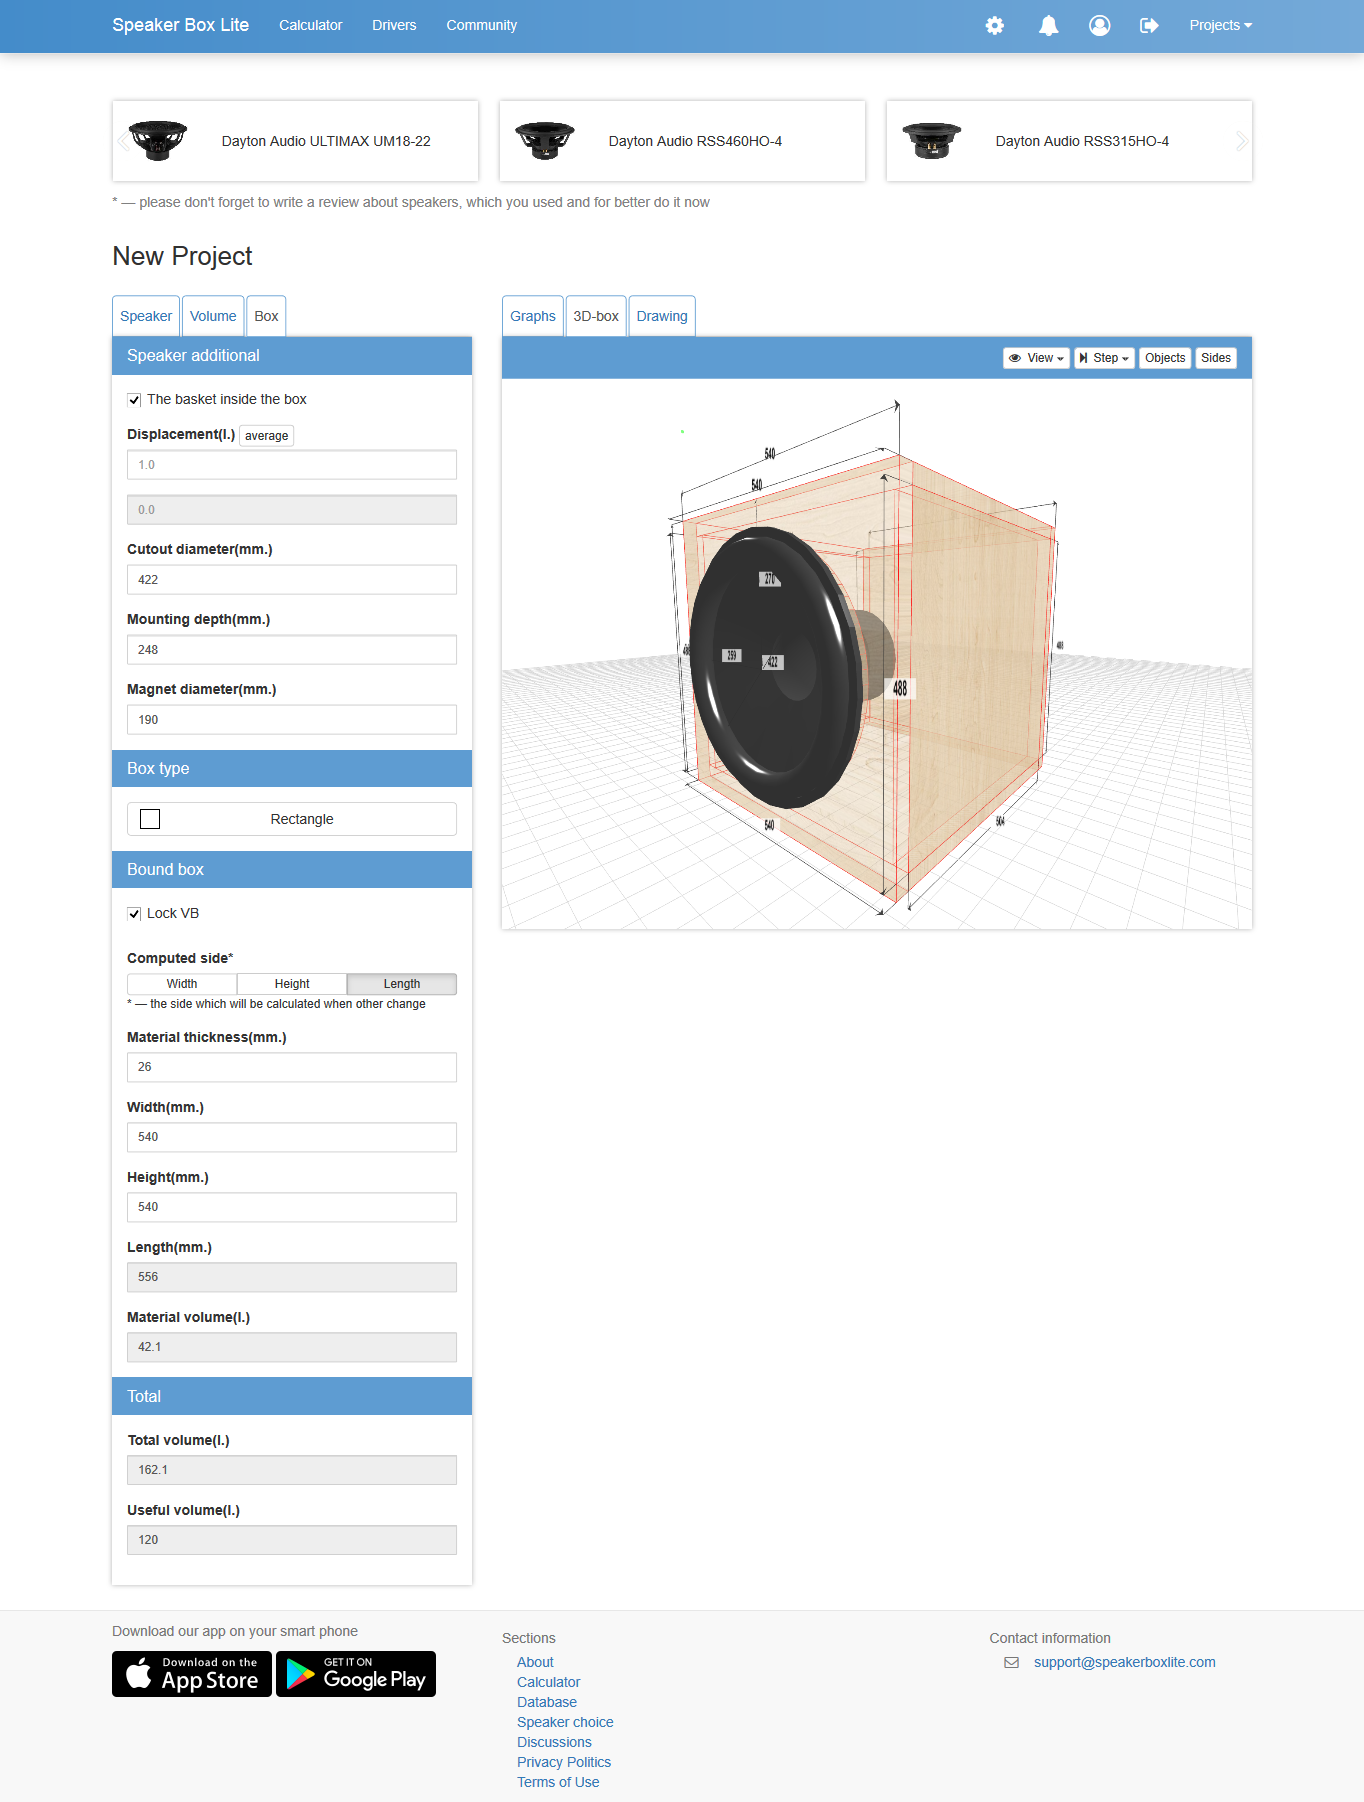The image size is (1364, 1802).
Task: Click the Sides button
Action: click(x=1216, y=358)
